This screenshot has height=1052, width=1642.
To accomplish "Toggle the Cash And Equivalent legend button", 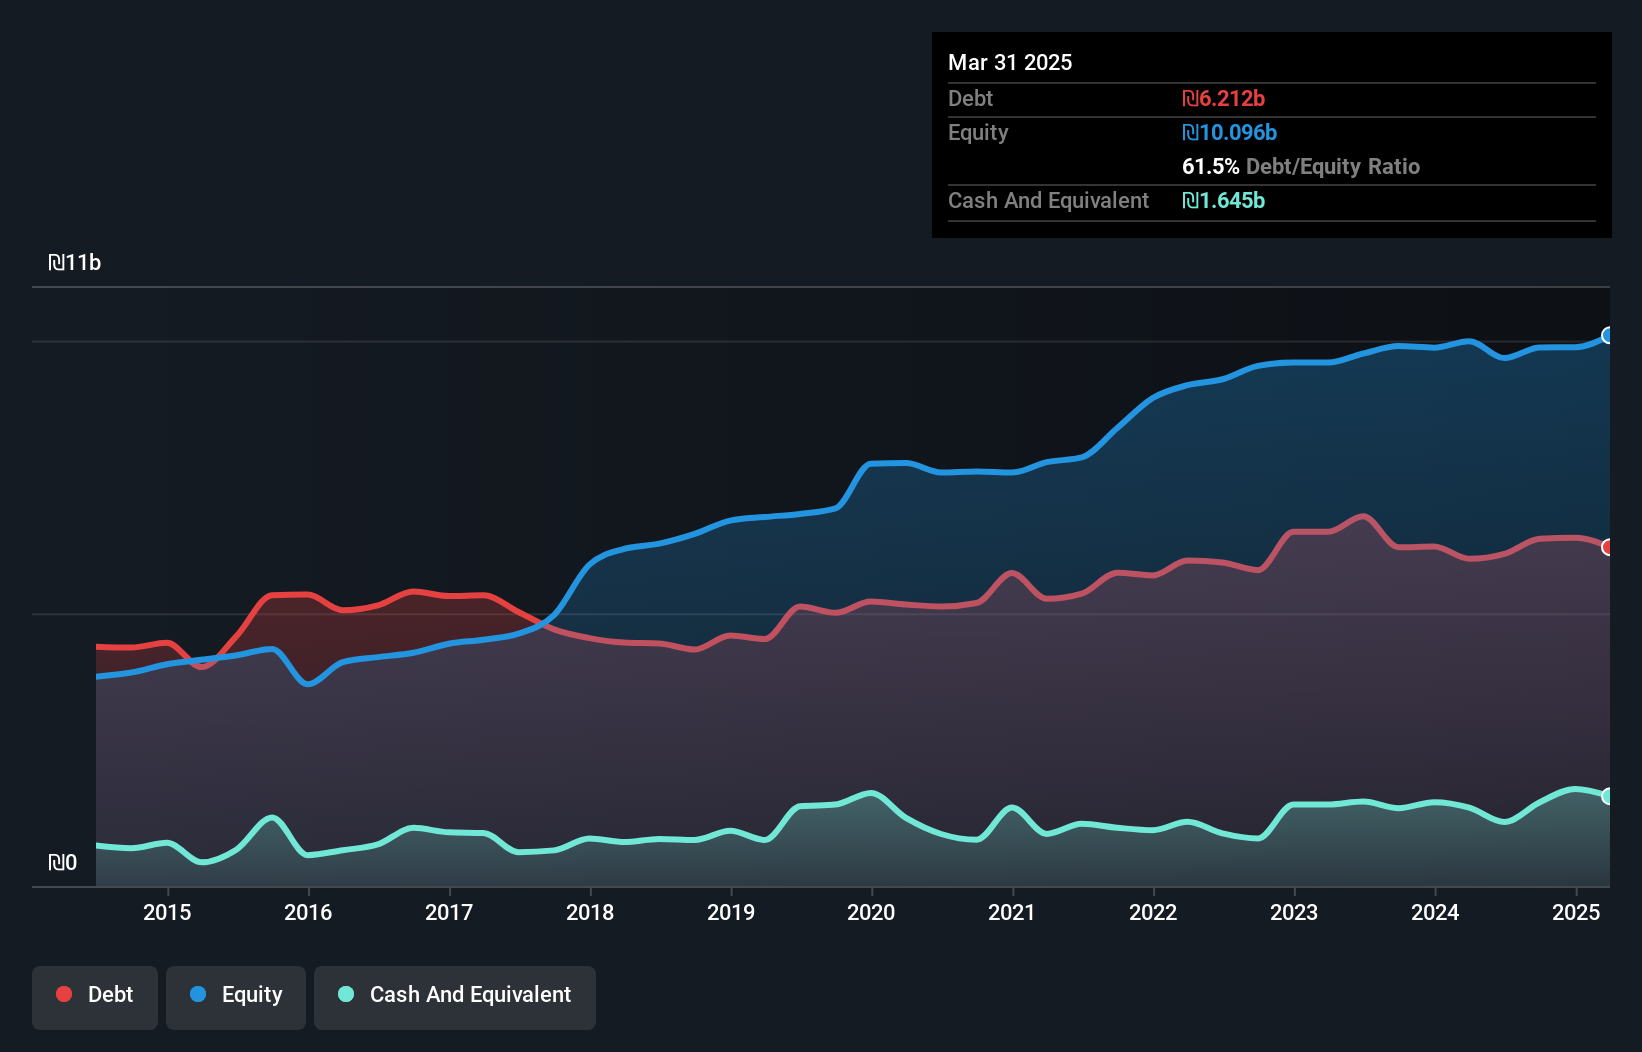I will point(455,997).
